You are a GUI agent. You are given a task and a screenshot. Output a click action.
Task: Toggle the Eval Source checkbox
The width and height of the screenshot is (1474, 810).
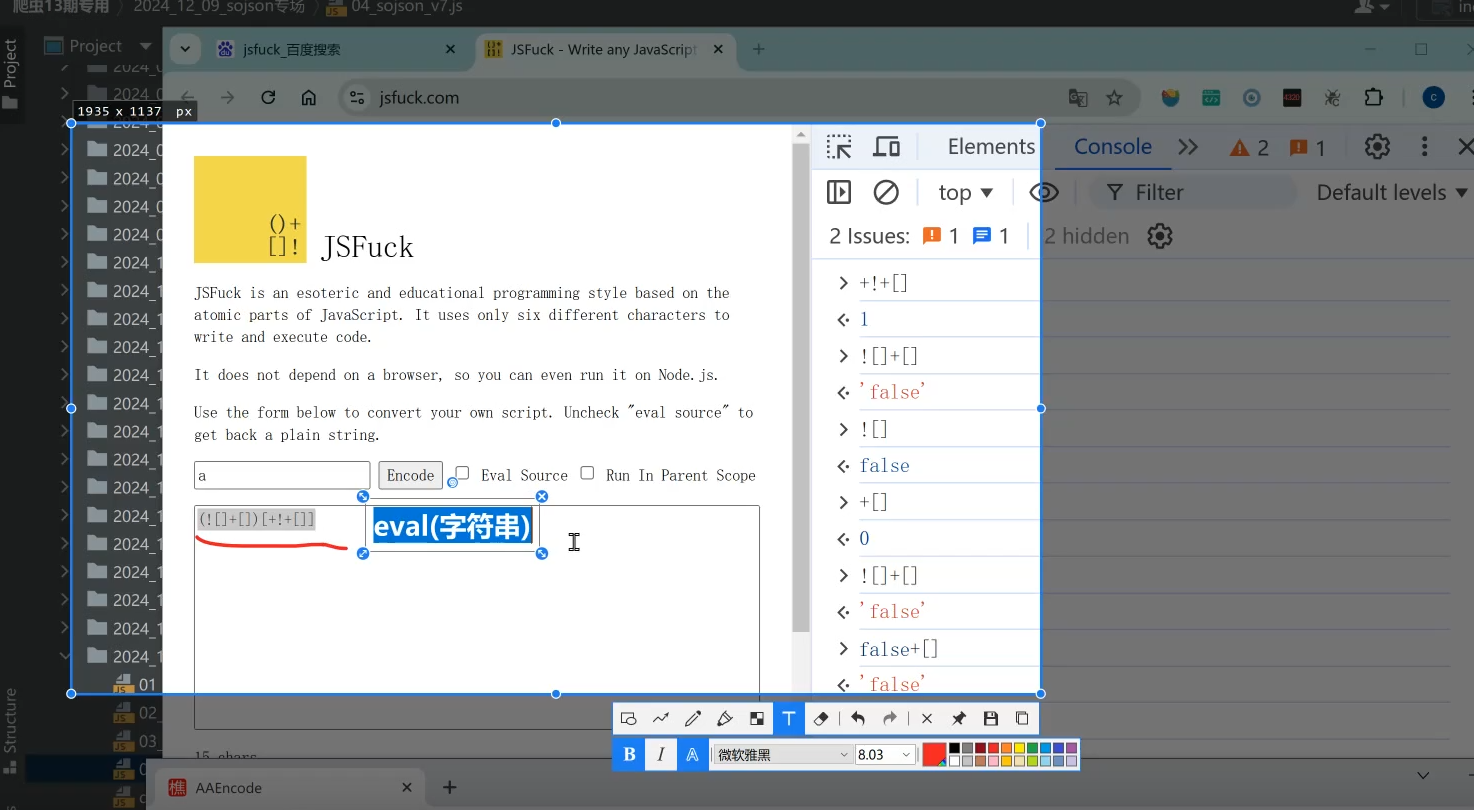pyautogui.click(x=462, y=473)
